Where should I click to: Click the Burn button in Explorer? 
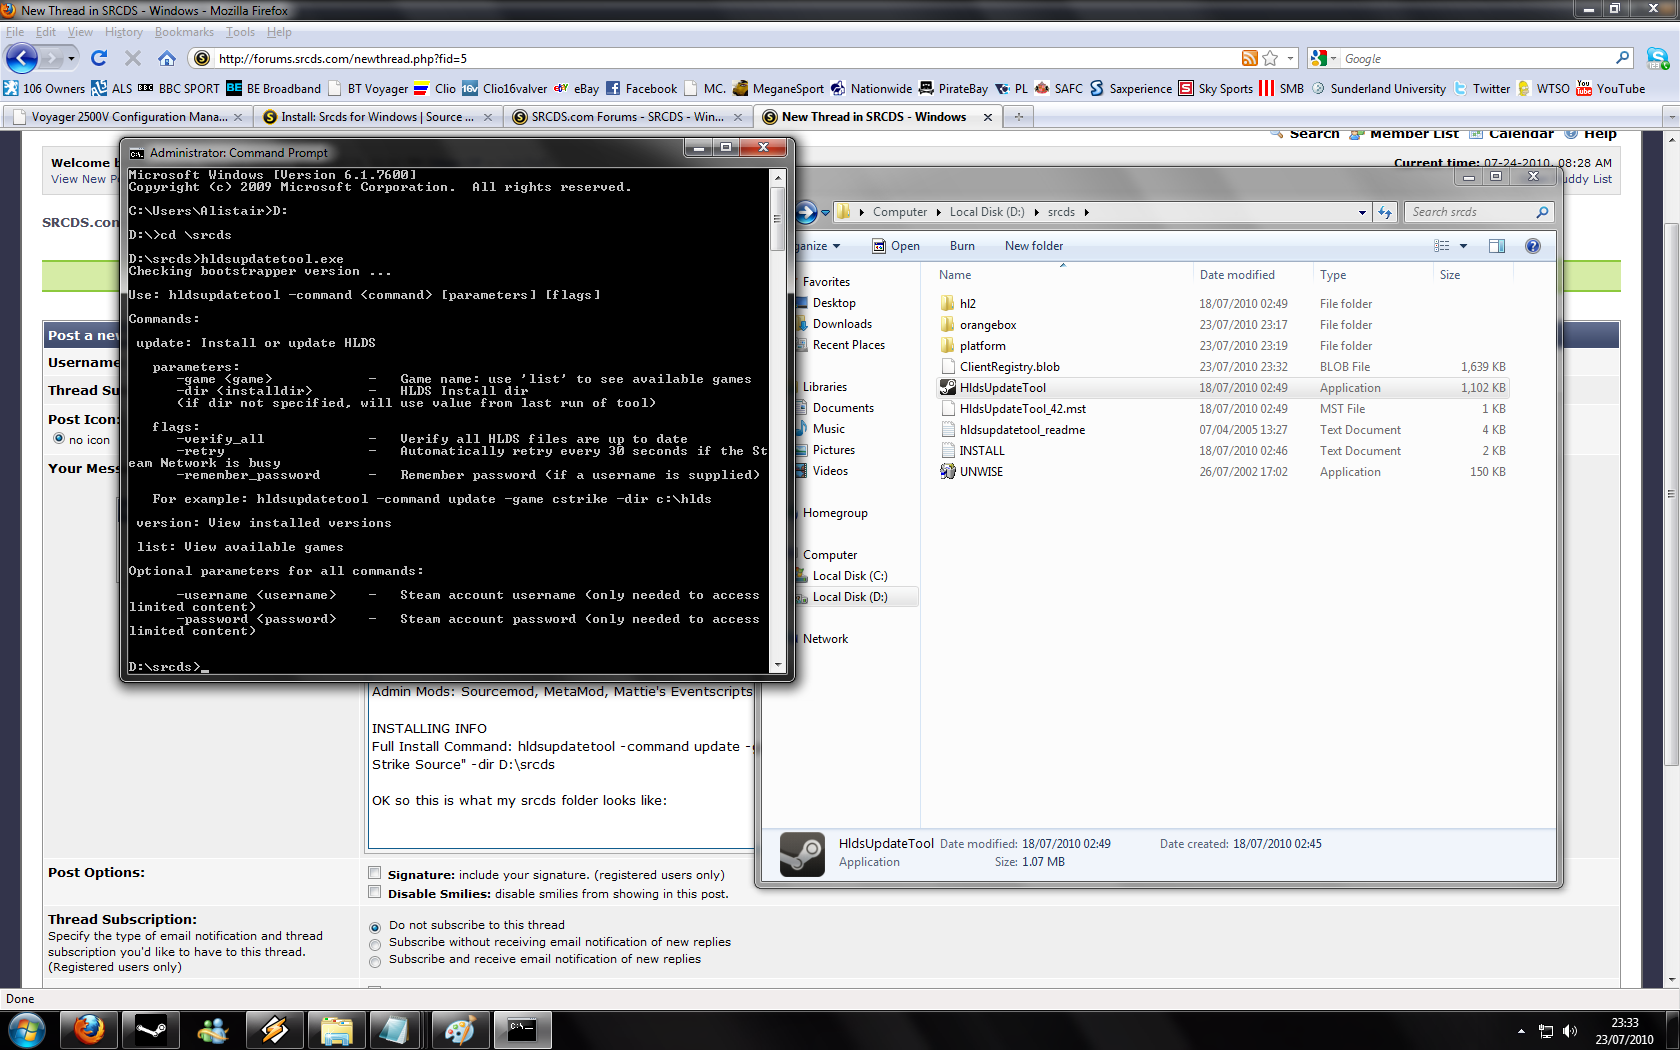coord(962,246)
